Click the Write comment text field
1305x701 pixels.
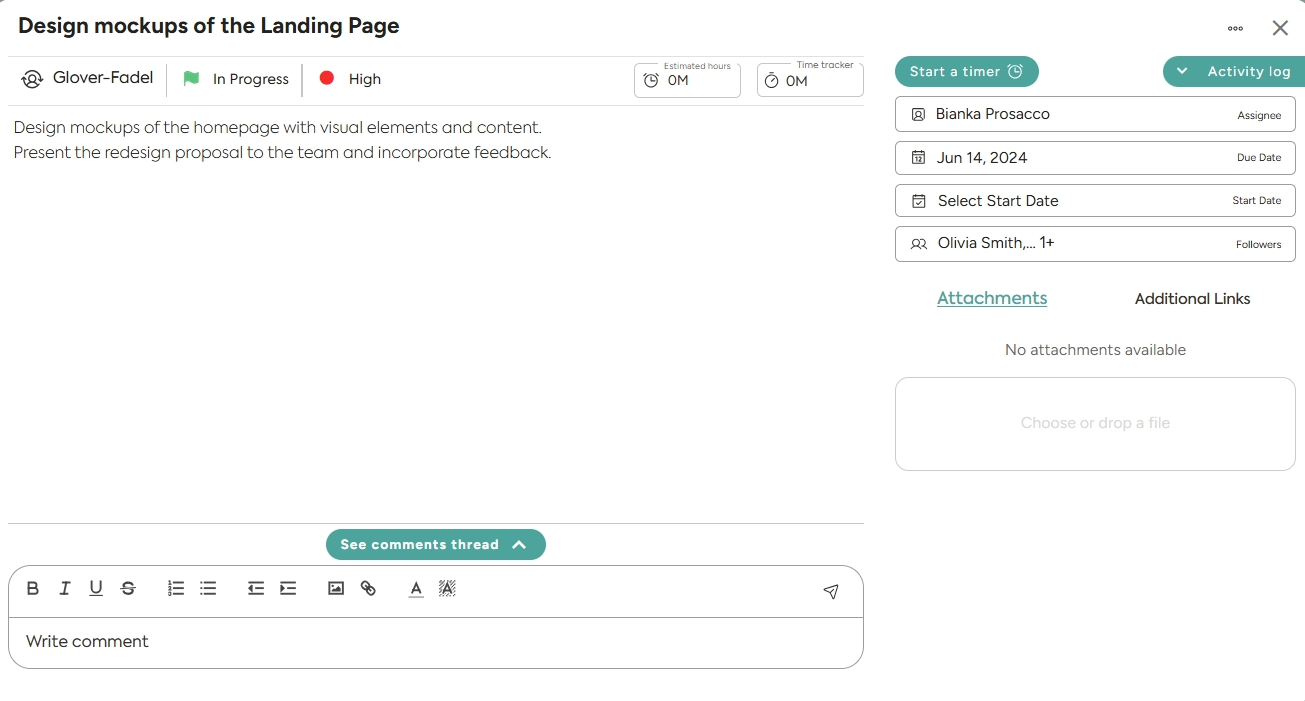(x=435, y=642)
